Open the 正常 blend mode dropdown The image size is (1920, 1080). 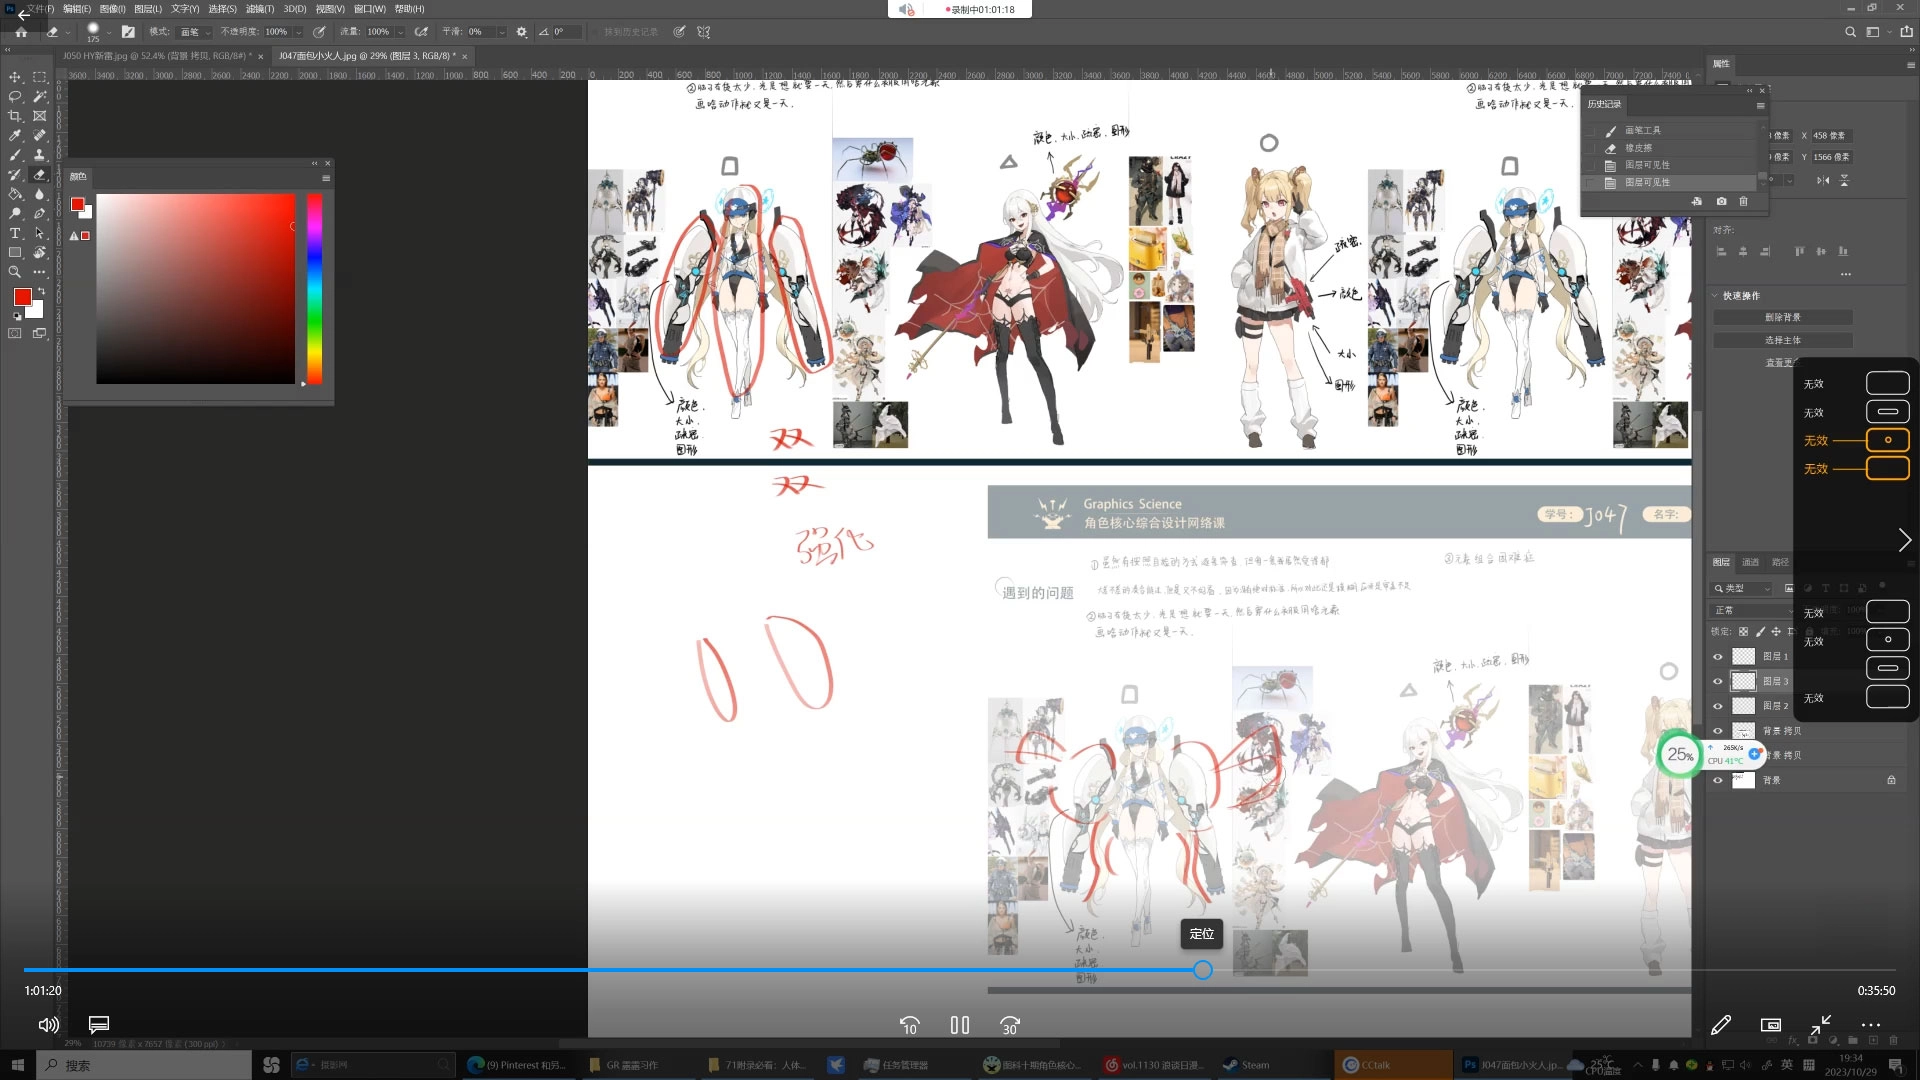click(x=1752, y=610)
